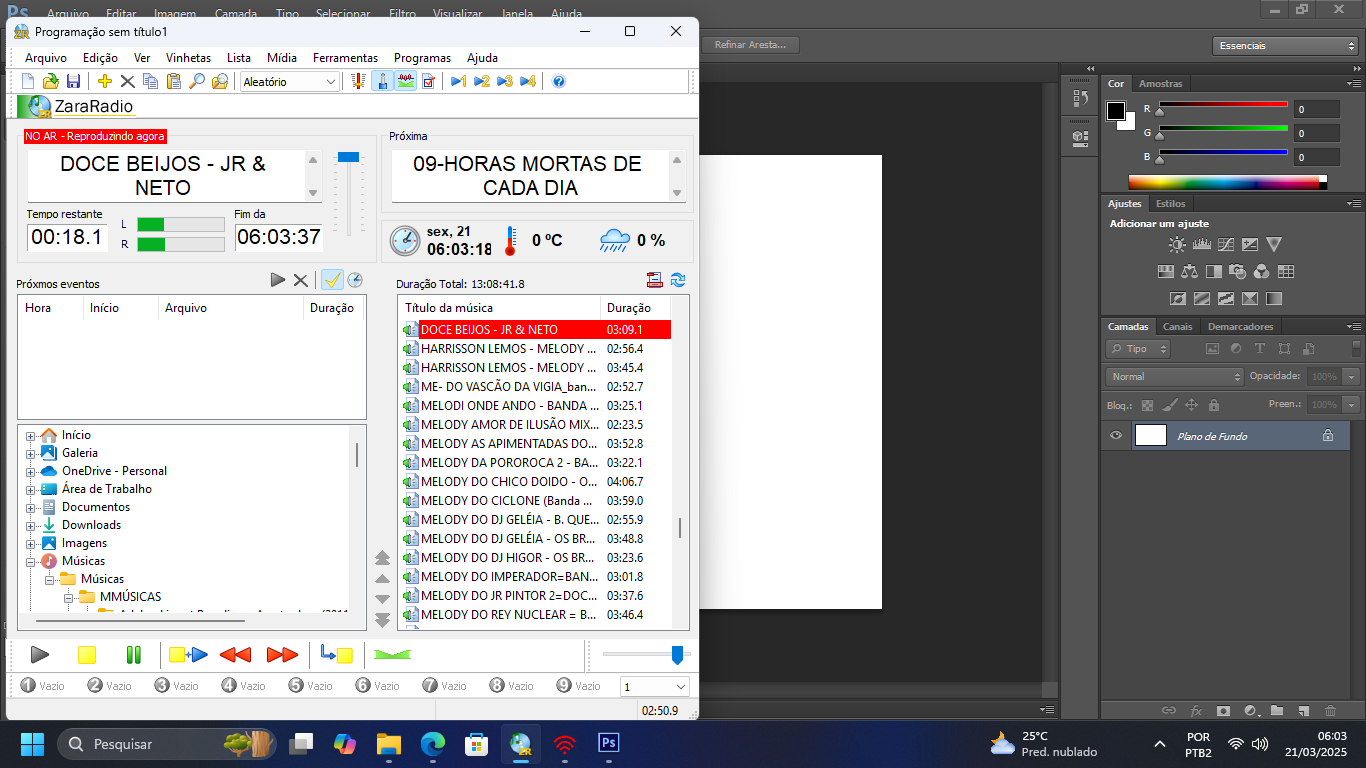Open the Arquivo menu in ZaraRadio

click(46, 58)
